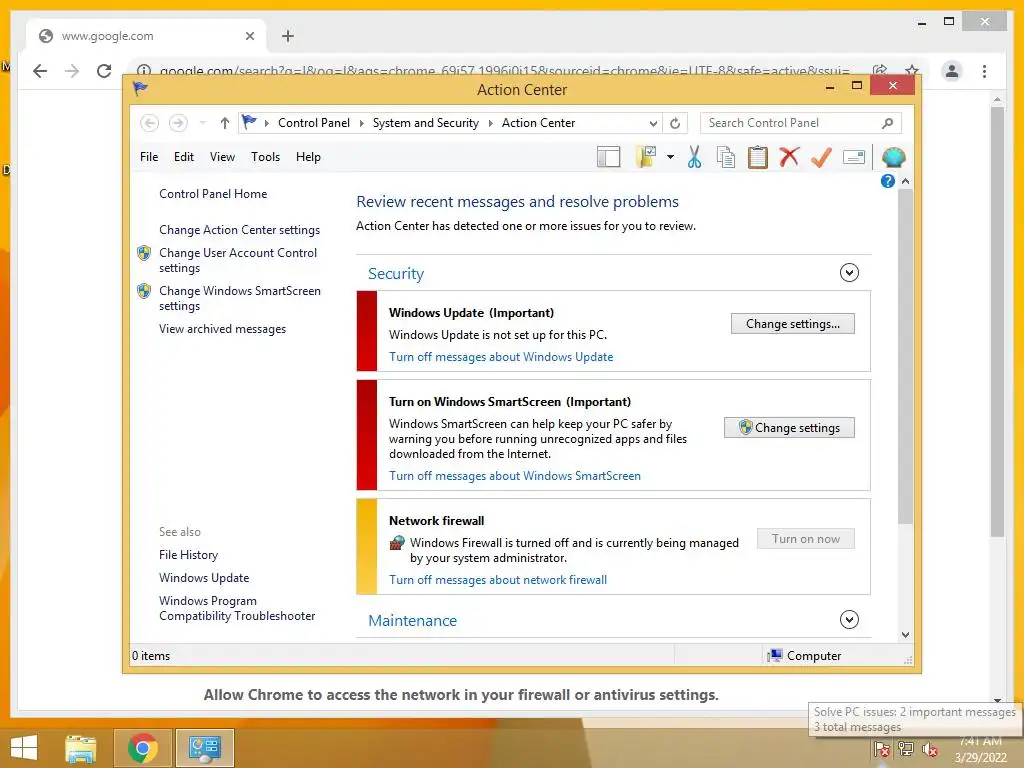Click the Action Center vertical scrollbar
Viewport: 1024px width, 768px height.
pos(905,356)
